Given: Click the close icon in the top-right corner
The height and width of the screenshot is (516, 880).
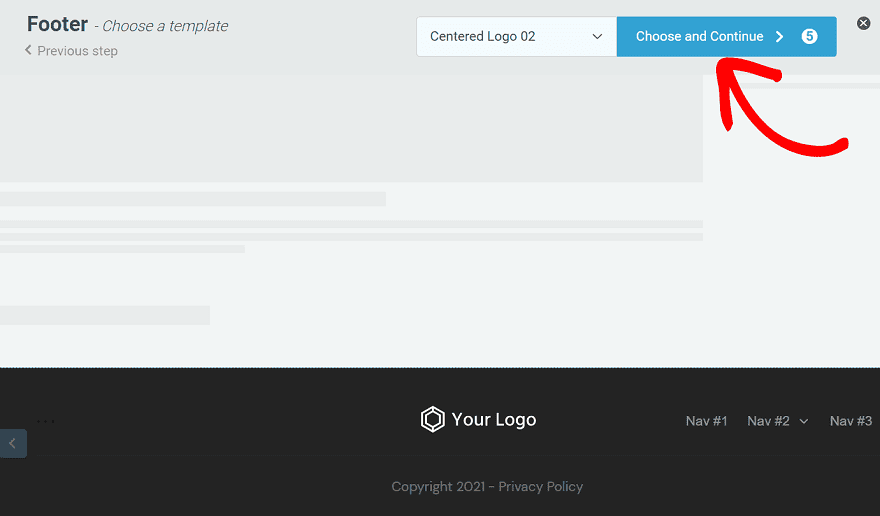Looking at the screenshot, I should point(864,23).
